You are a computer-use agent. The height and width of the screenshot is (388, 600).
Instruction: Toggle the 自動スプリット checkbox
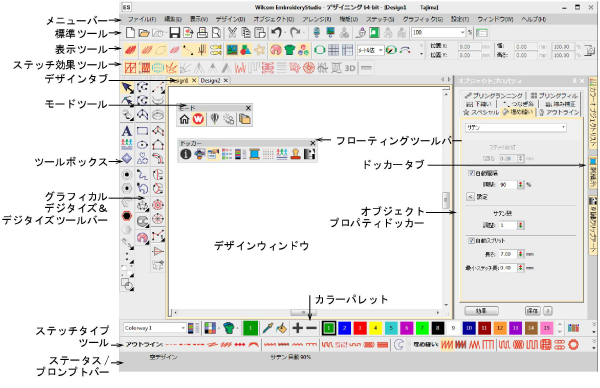[x=471, y=241]
